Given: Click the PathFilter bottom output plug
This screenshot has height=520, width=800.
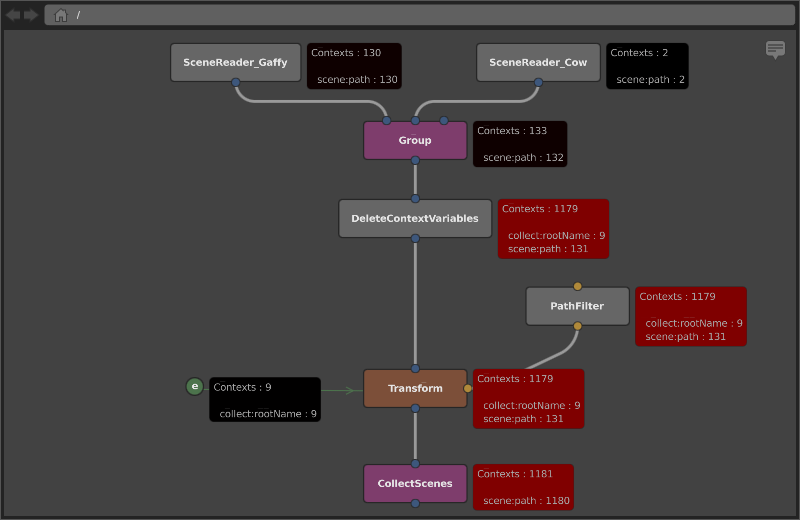Looking at the screenshot, I should [577, 326].
